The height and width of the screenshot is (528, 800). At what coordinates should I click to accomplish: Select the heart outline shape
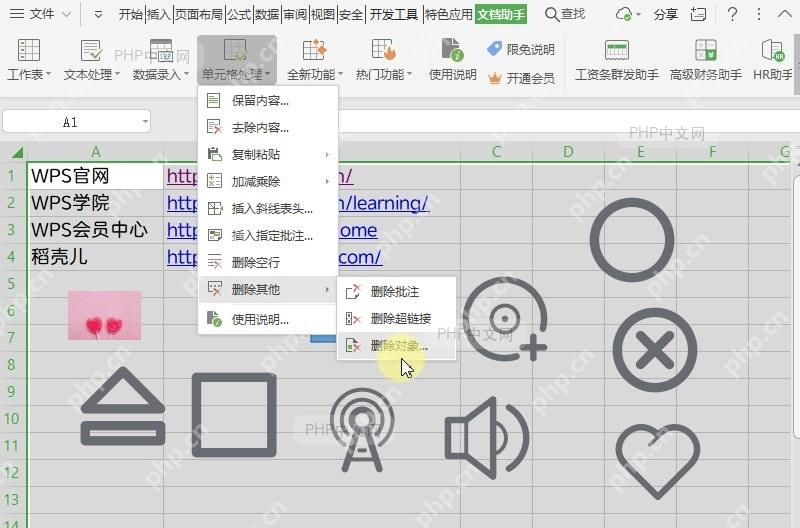[658, 461]
